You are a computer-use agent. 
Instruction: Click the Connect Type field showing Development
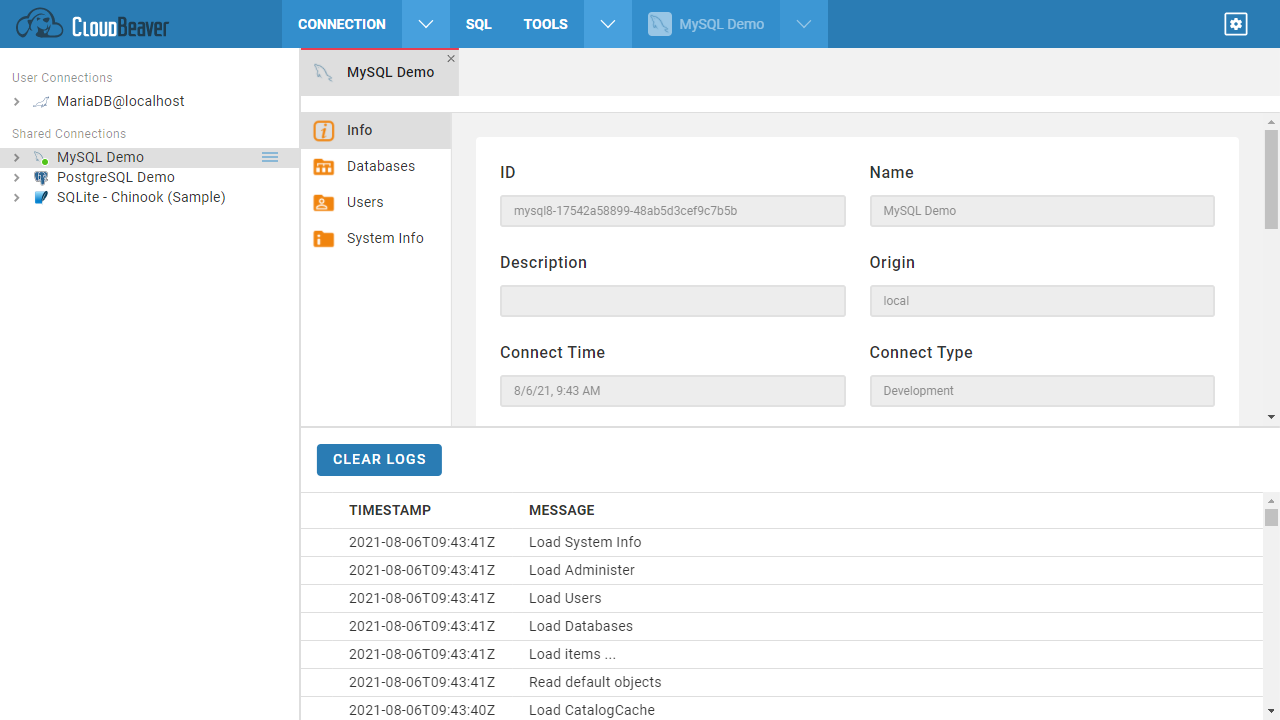point(1042,391)
